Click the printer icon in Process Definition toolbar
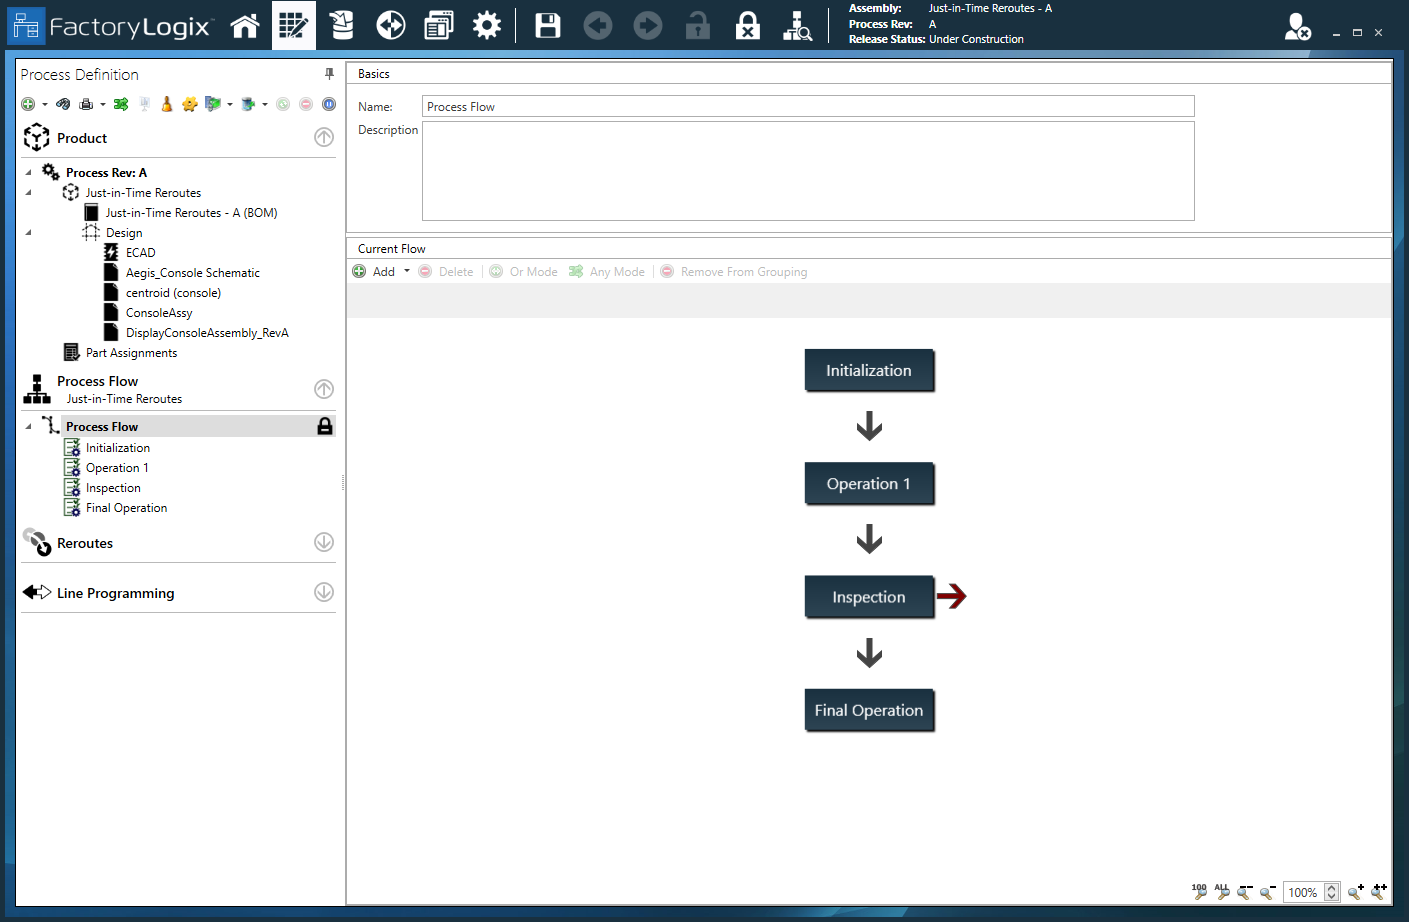The height and width of the screenshot is (922, 1409). [86, 104]
